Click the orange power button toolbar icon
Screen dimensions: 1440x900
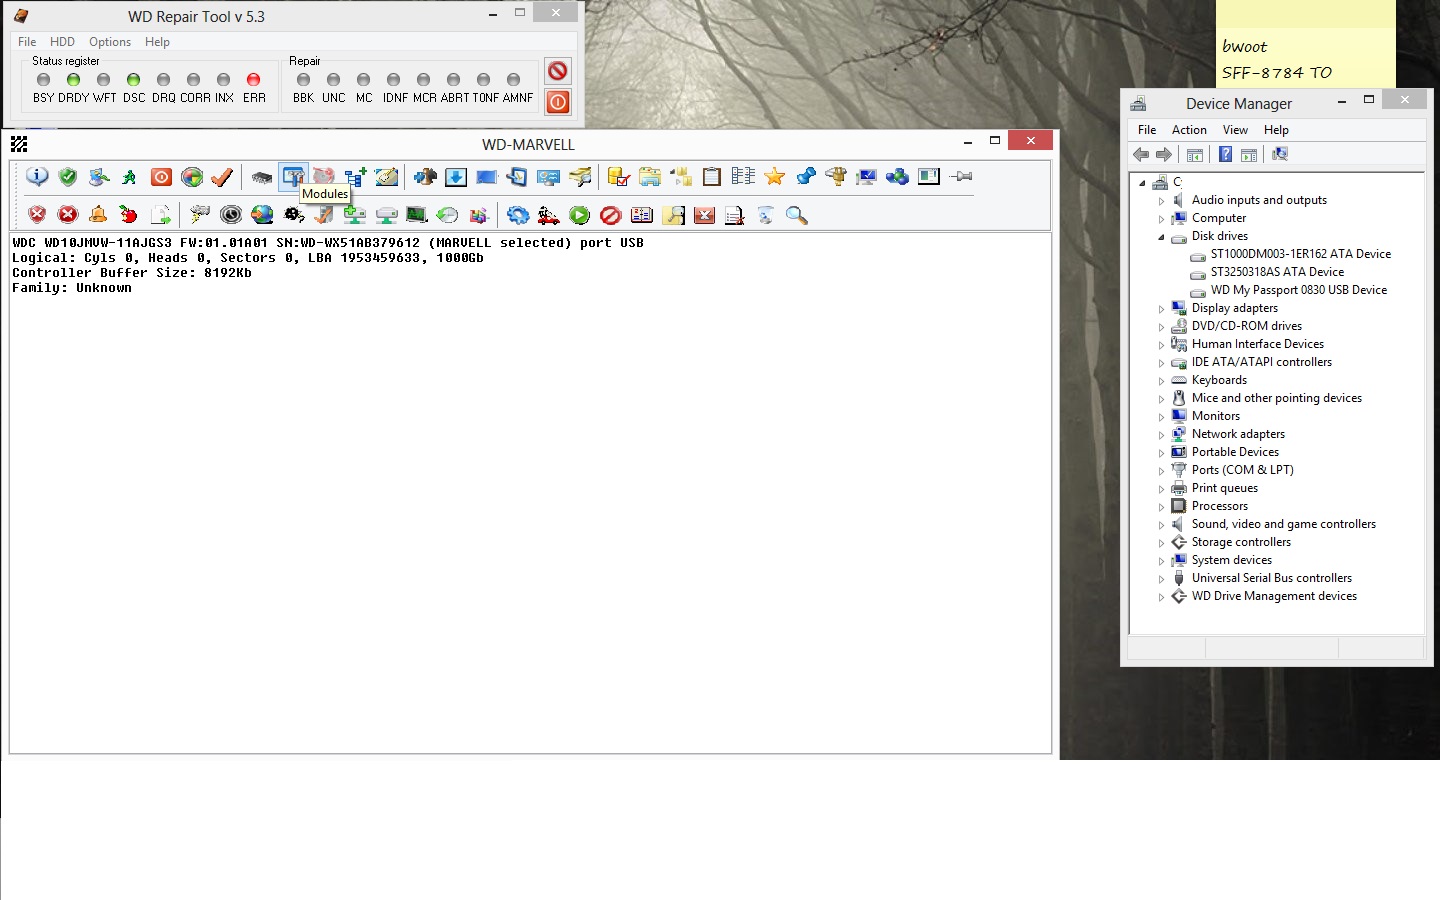click(161, 177)
